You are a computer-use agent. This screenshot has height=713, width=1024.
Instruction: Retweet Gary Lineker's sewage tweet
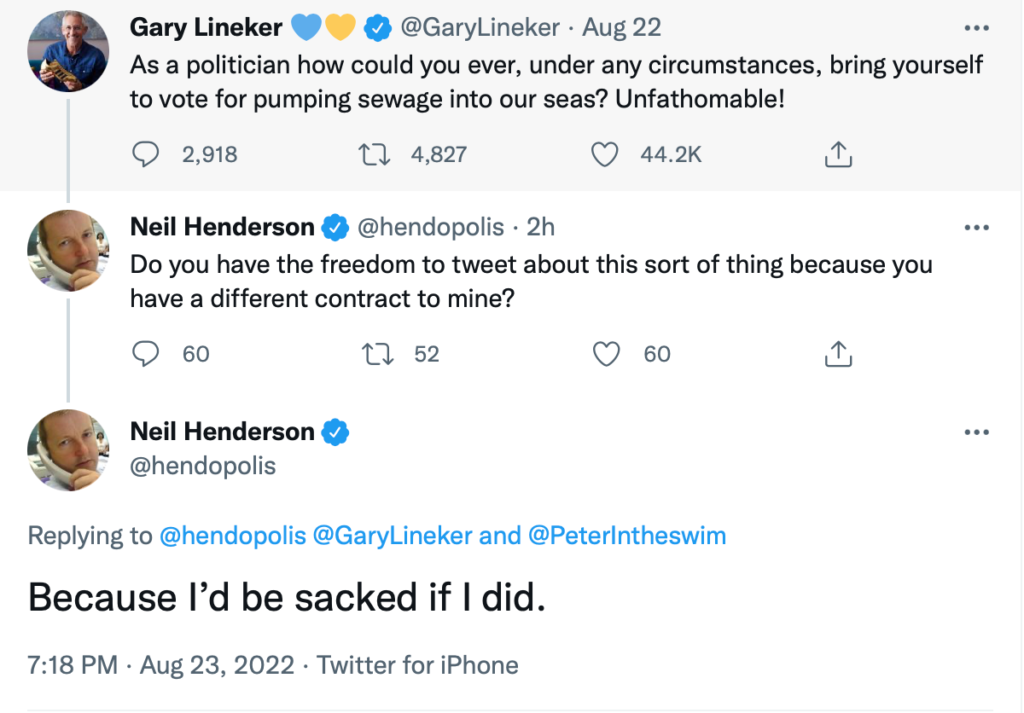[374, 154]
